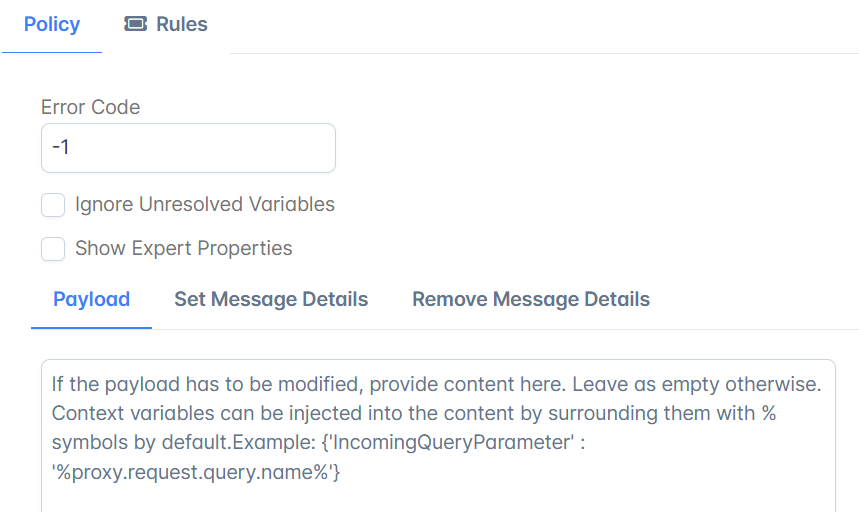Go to Remove Message Details tab
Viewport: 859px width, 512px height.
tap(531, 300)
